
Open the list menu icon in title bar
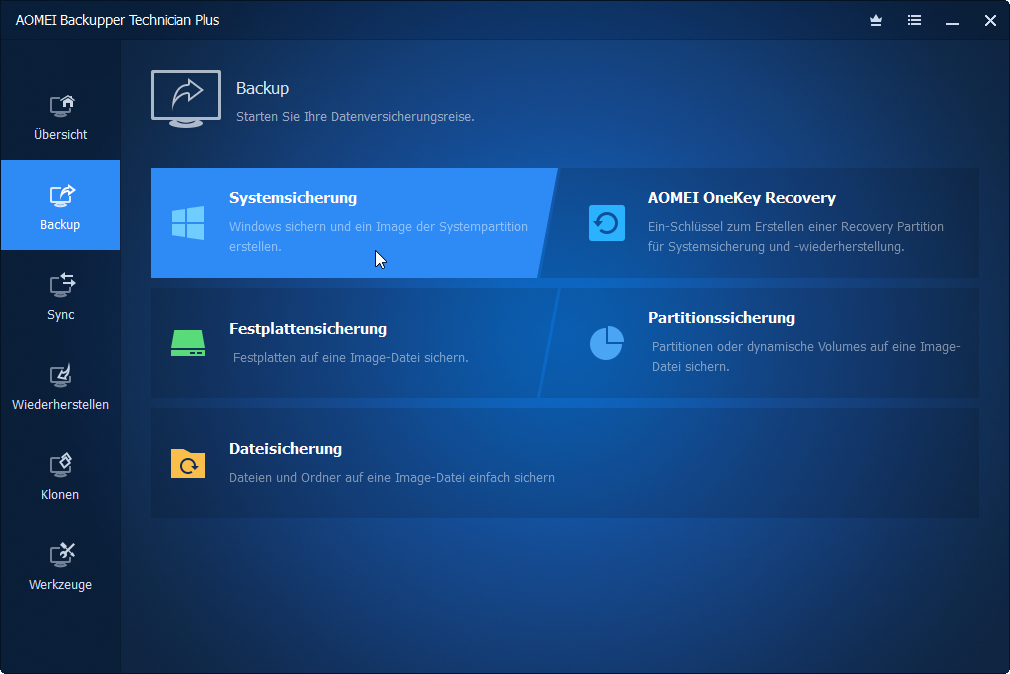coord(914,21)
